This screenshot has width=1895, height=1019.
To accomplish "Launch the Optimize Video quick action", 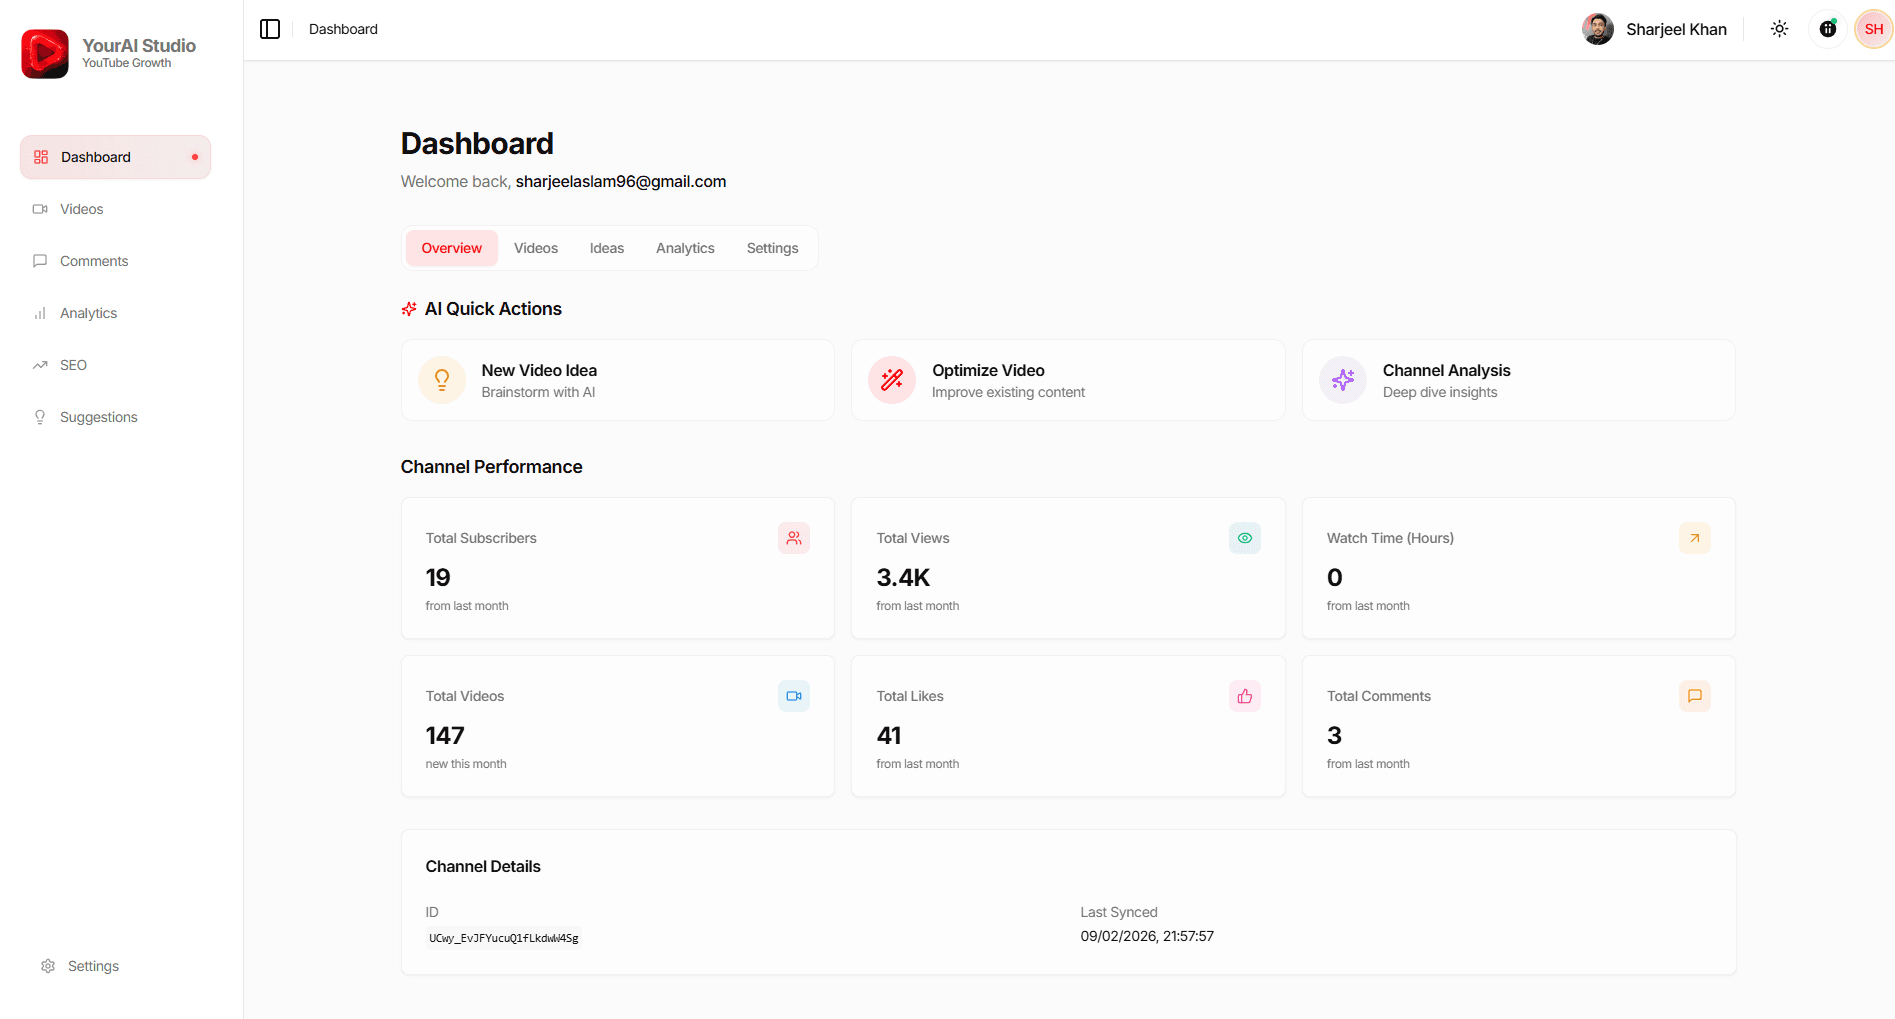I will (x=1067, y=380).
